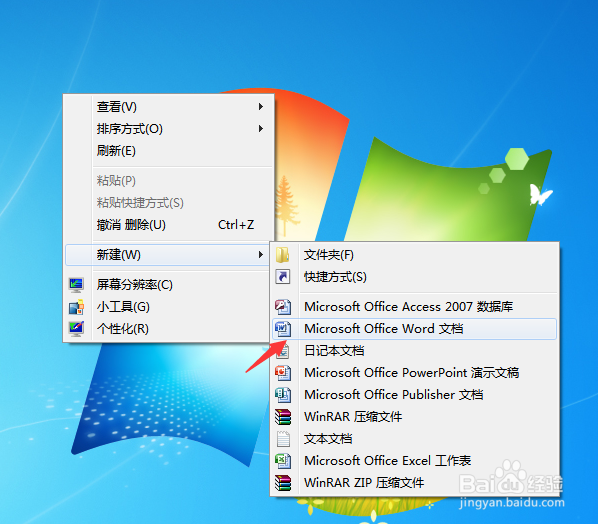This screenshot has height=524, width=598.
Task: Click the shortcut arrow icon beside 快捷方式(S)
Action: click(x=283, y=276)
